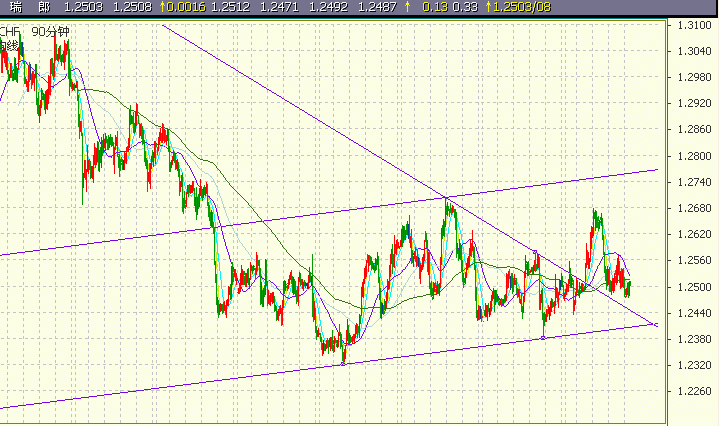Click the 1.2440 price axis label
This screenshot has height=426, width=720.
[694, 313]
